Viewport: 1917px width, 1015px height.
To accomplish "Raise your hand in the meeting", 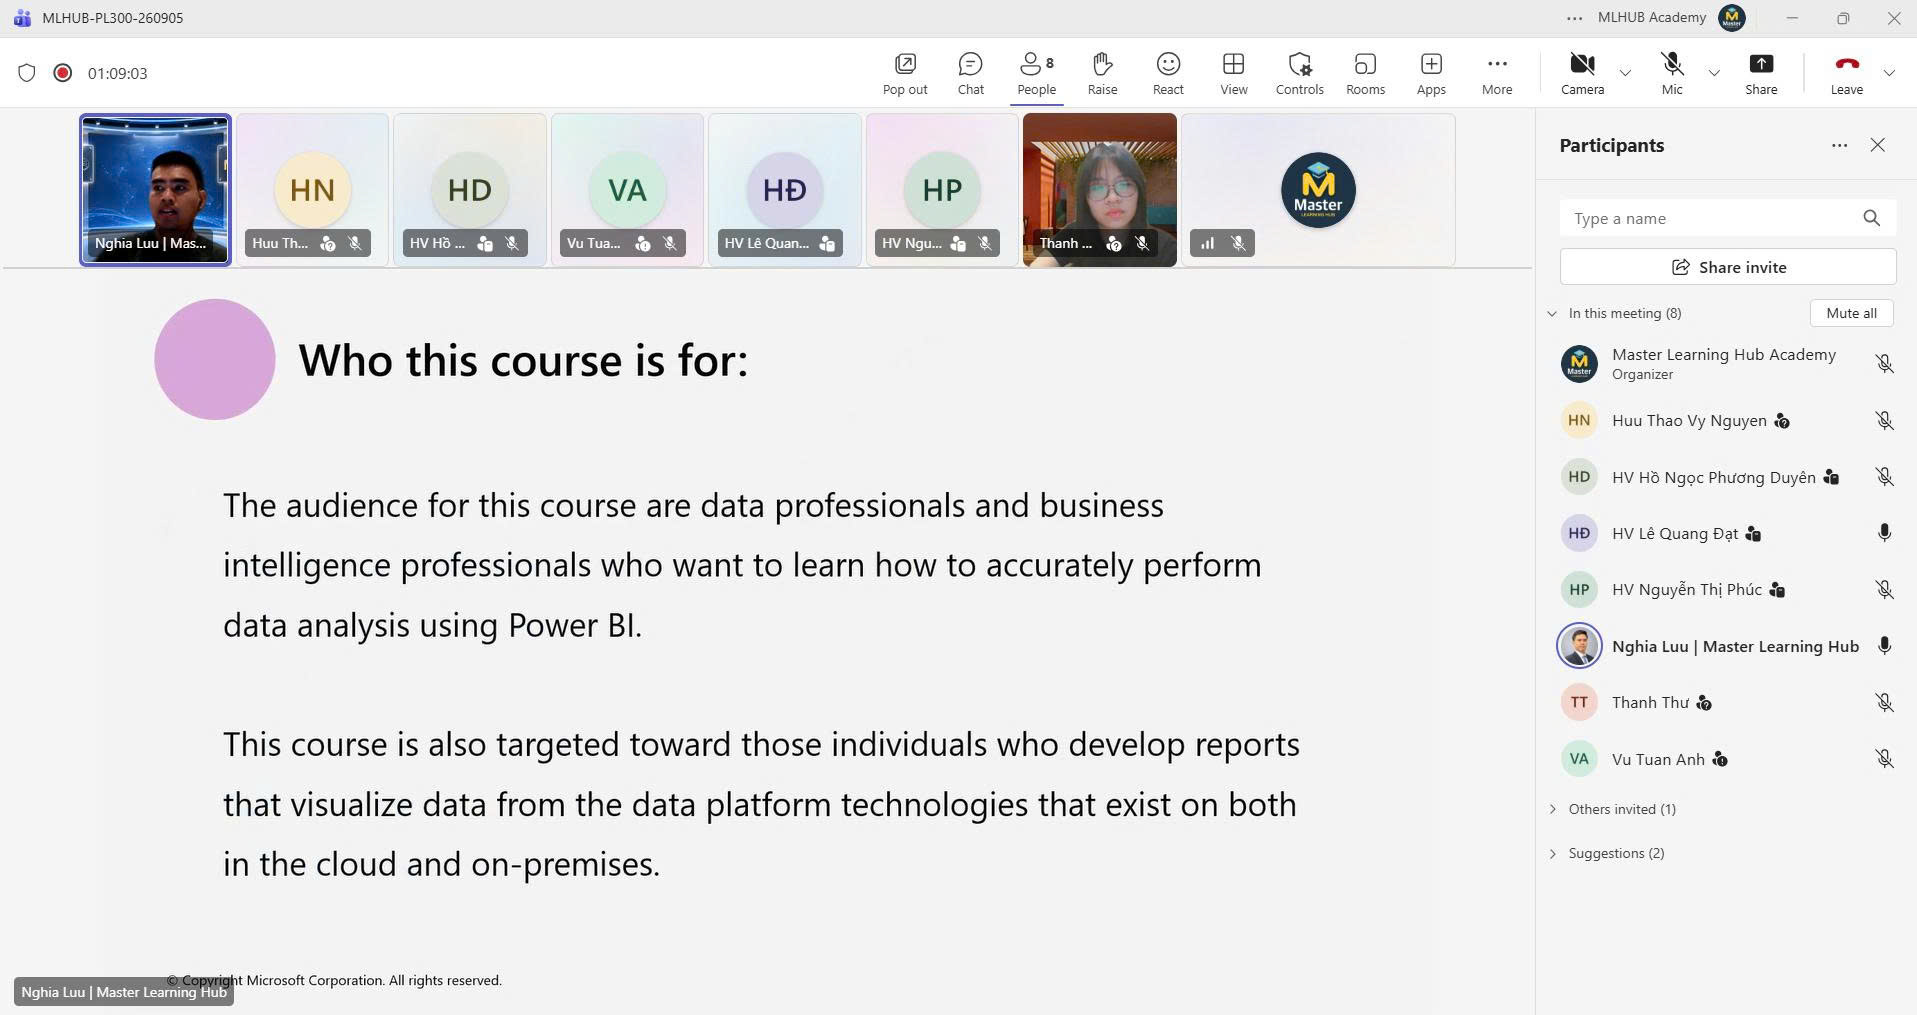I will pos(1102,74).
